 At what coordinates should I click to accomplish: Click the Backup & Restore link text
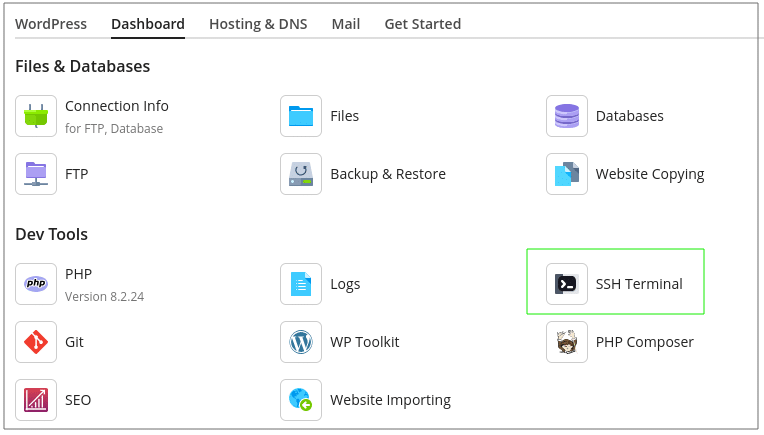click(x=388, y=174)
